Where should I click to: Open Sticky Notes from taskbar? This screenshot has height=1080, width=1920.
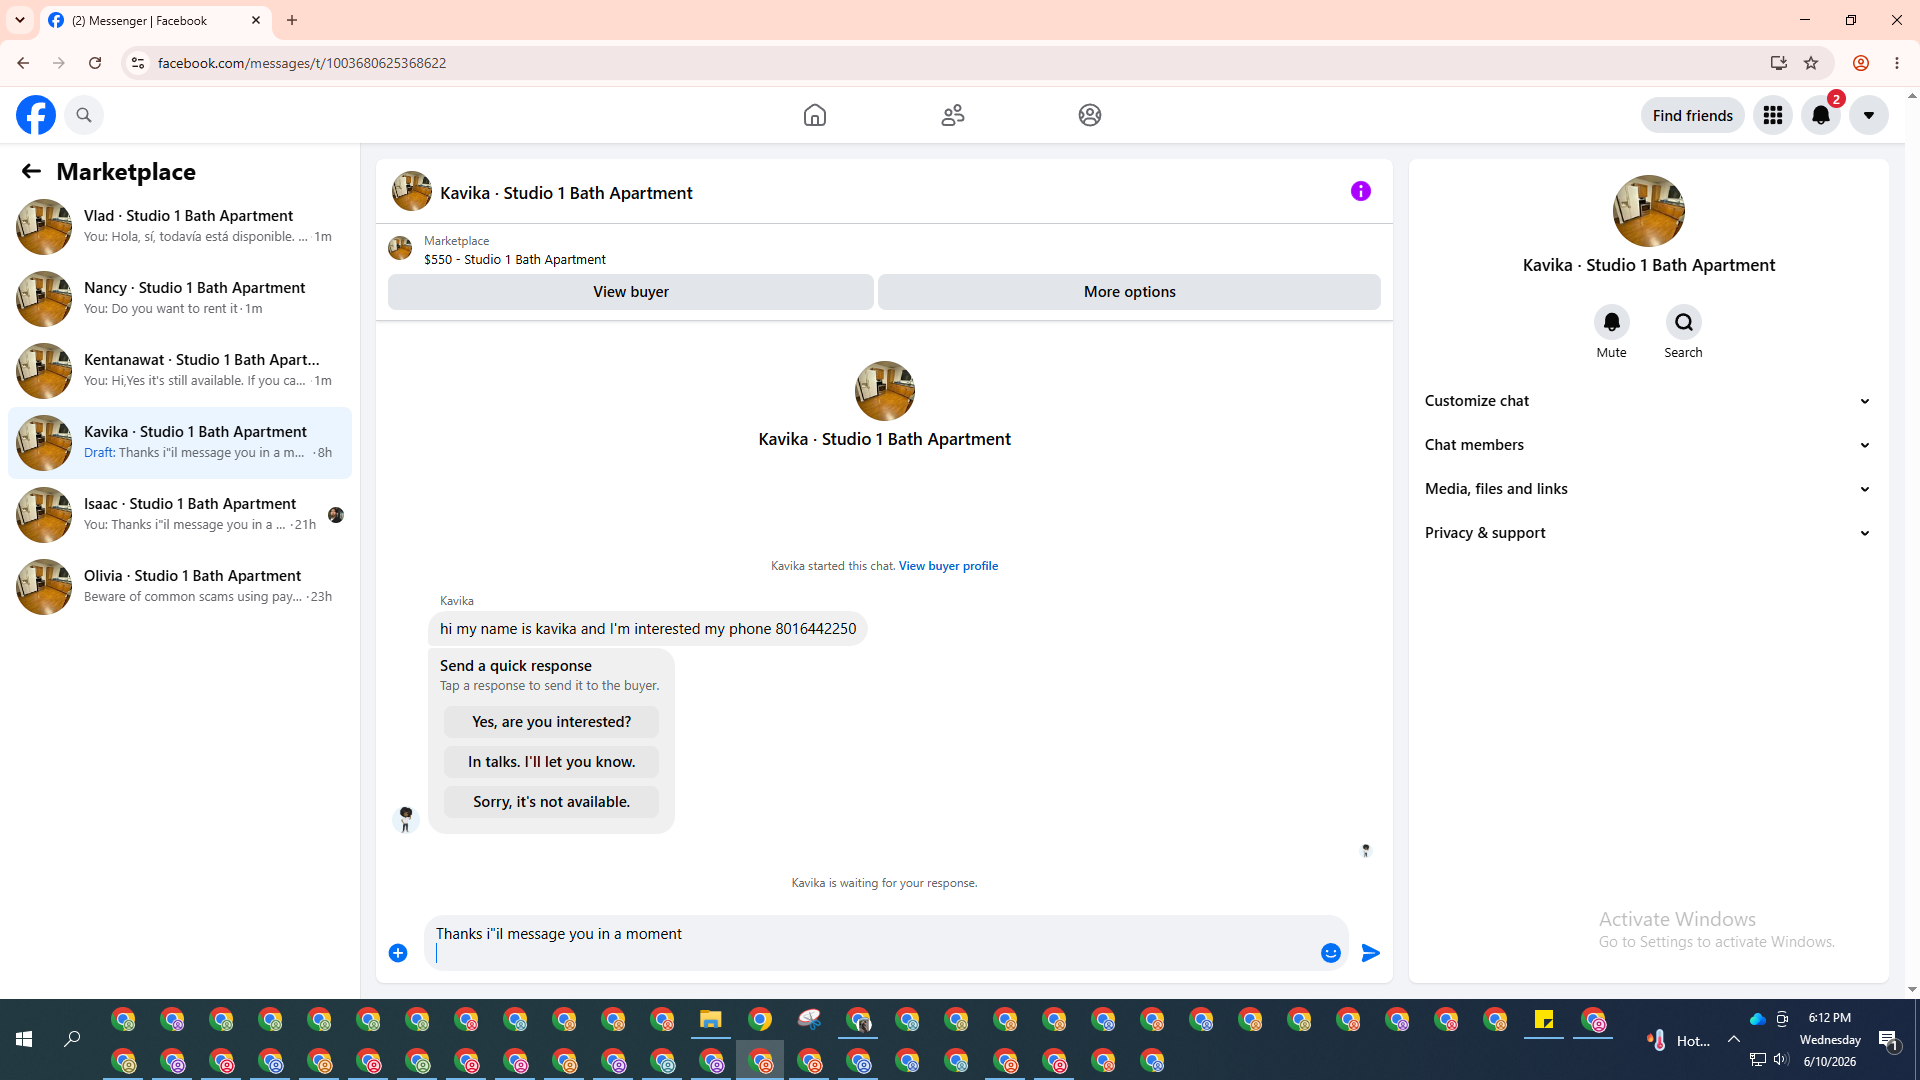1544,1020
